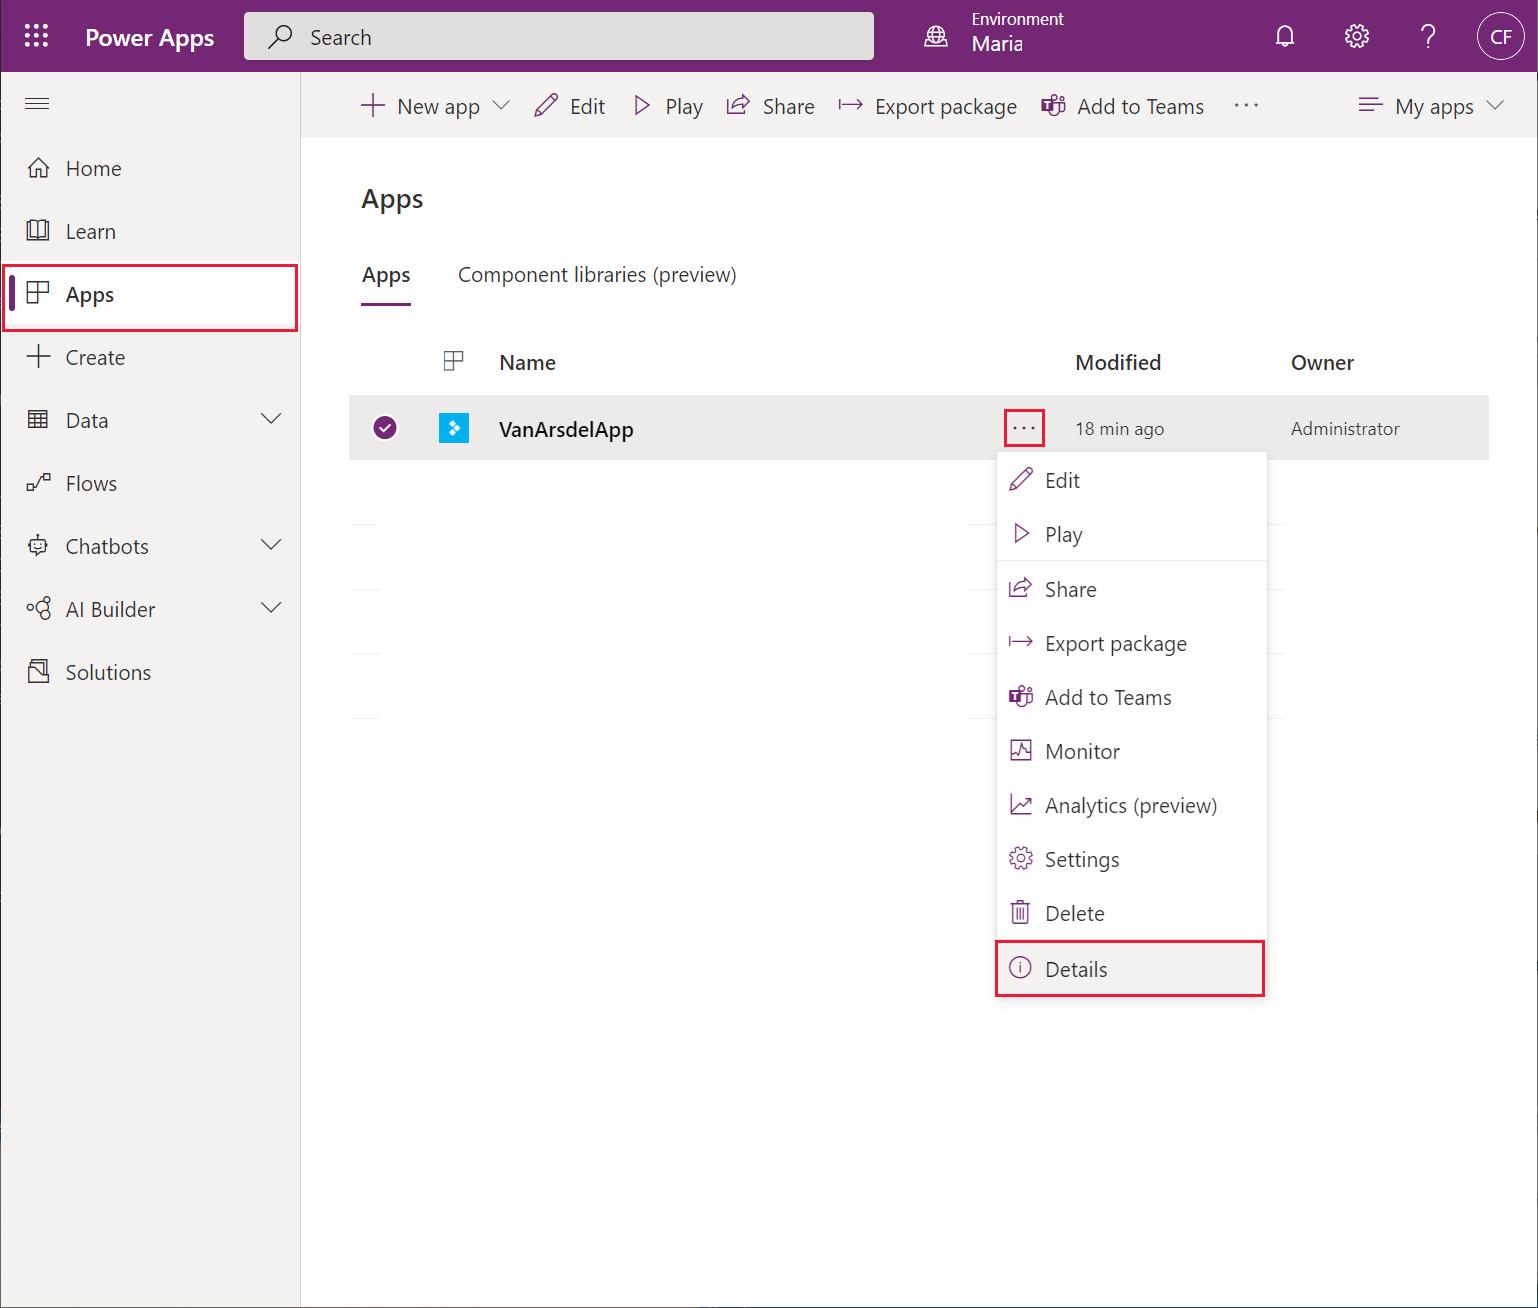Click into the Search box
Image resolution: width=1538 pixels, height=1308 pixels.
click(x=559, y=36)
